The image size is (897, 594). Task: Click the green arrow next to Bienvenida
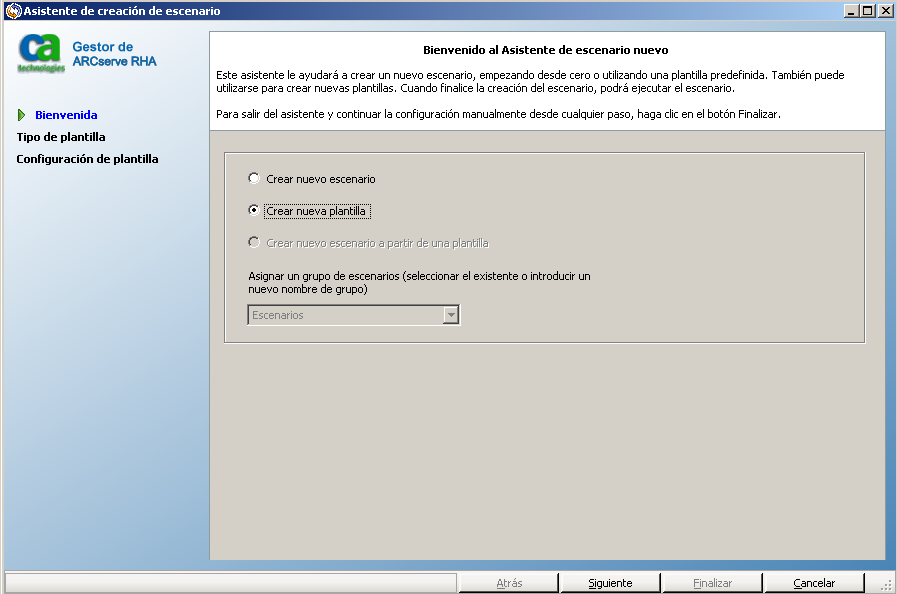click(22, 115)
